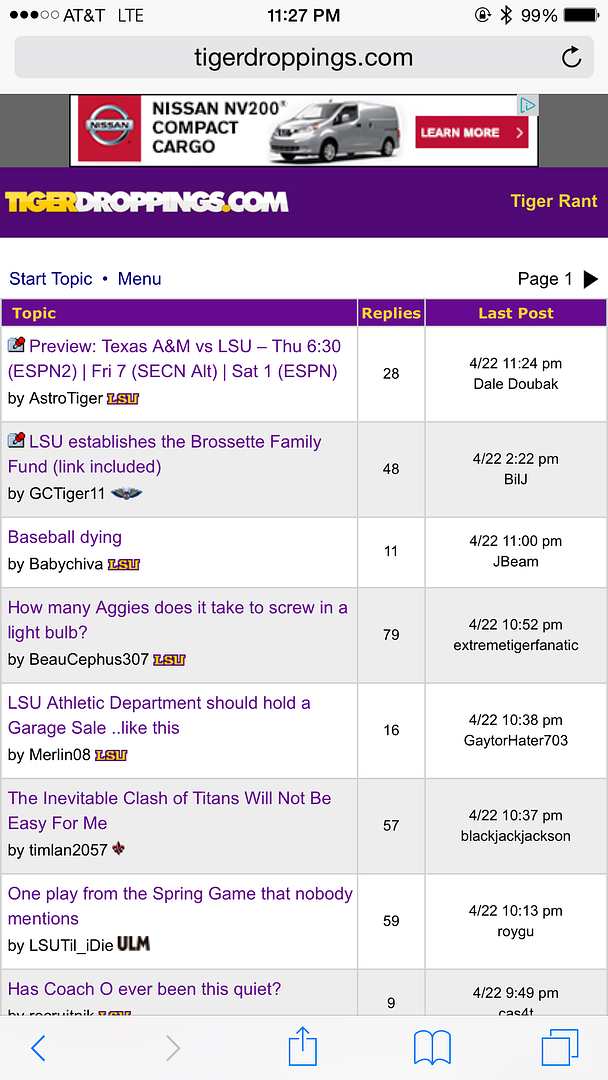The height and width of the screenshot is (1080, 608).
Task: Open the Baseball dying topic
Action: (x=65, y=537)
